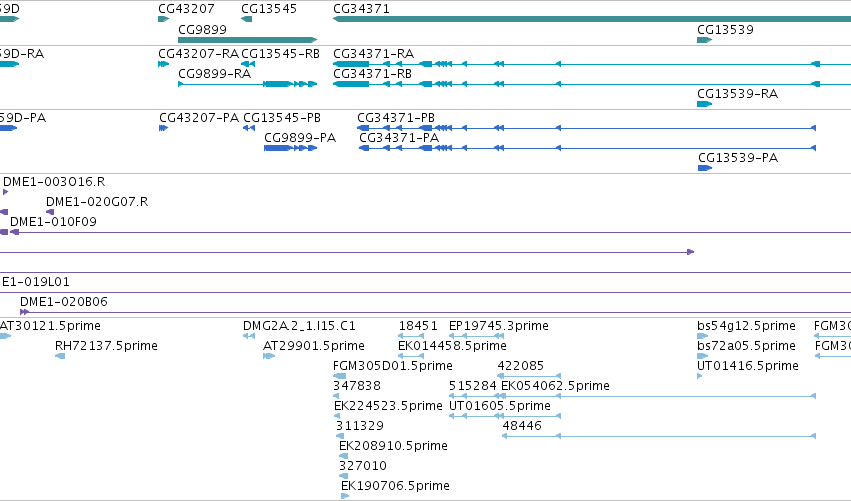Screen dimensions: 851x501
Task: Select the EK190706.5prime EST label
Action: [x=395, y=486]
